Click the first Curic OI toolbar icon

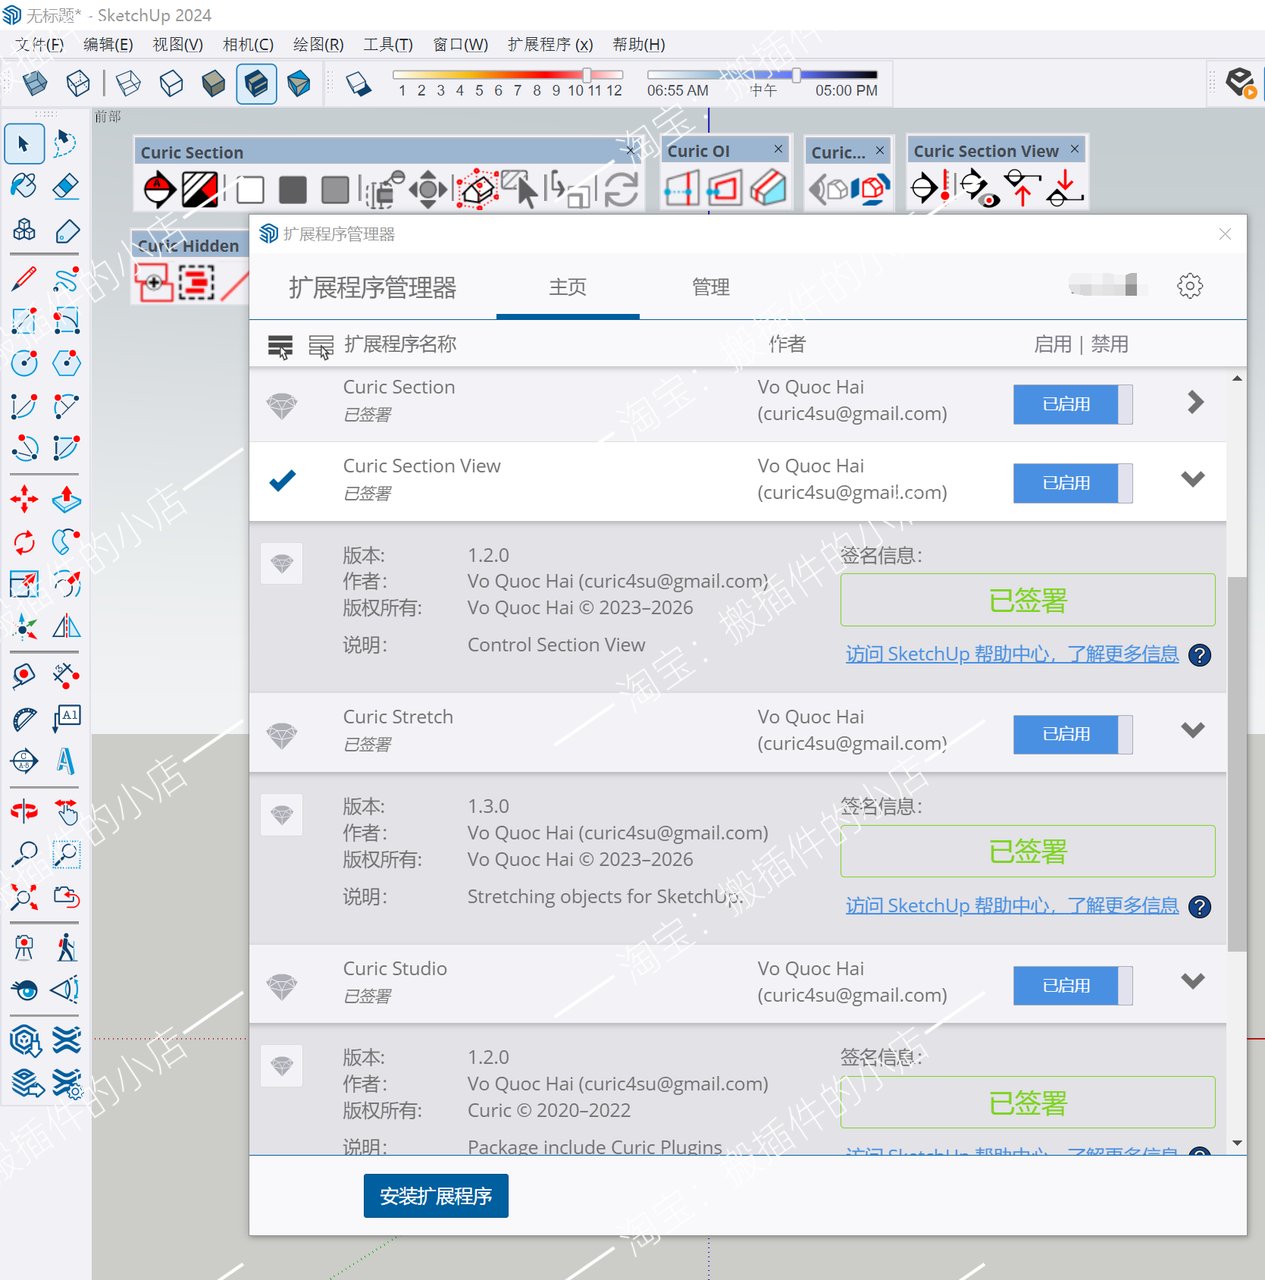point(682,188)
